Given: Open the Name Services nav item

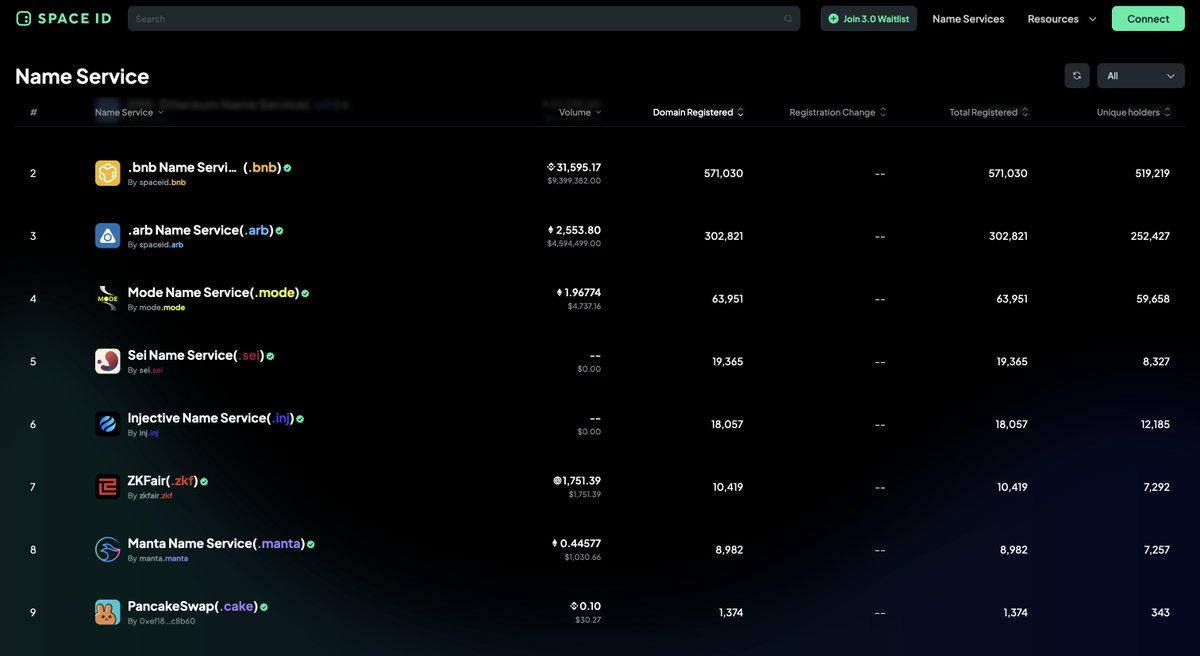Looking at the screenshot, I should point(968,19).
